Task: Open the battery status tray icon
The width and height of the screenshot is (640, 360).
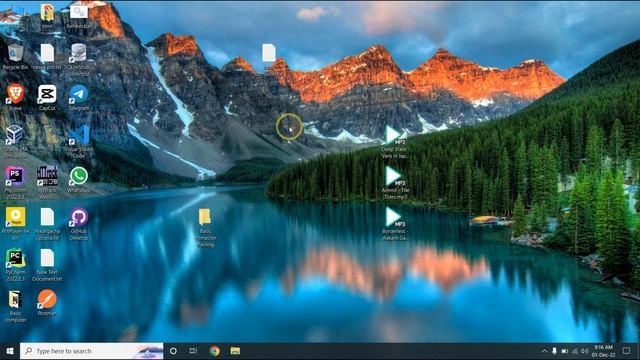Action: click(564, 351)
